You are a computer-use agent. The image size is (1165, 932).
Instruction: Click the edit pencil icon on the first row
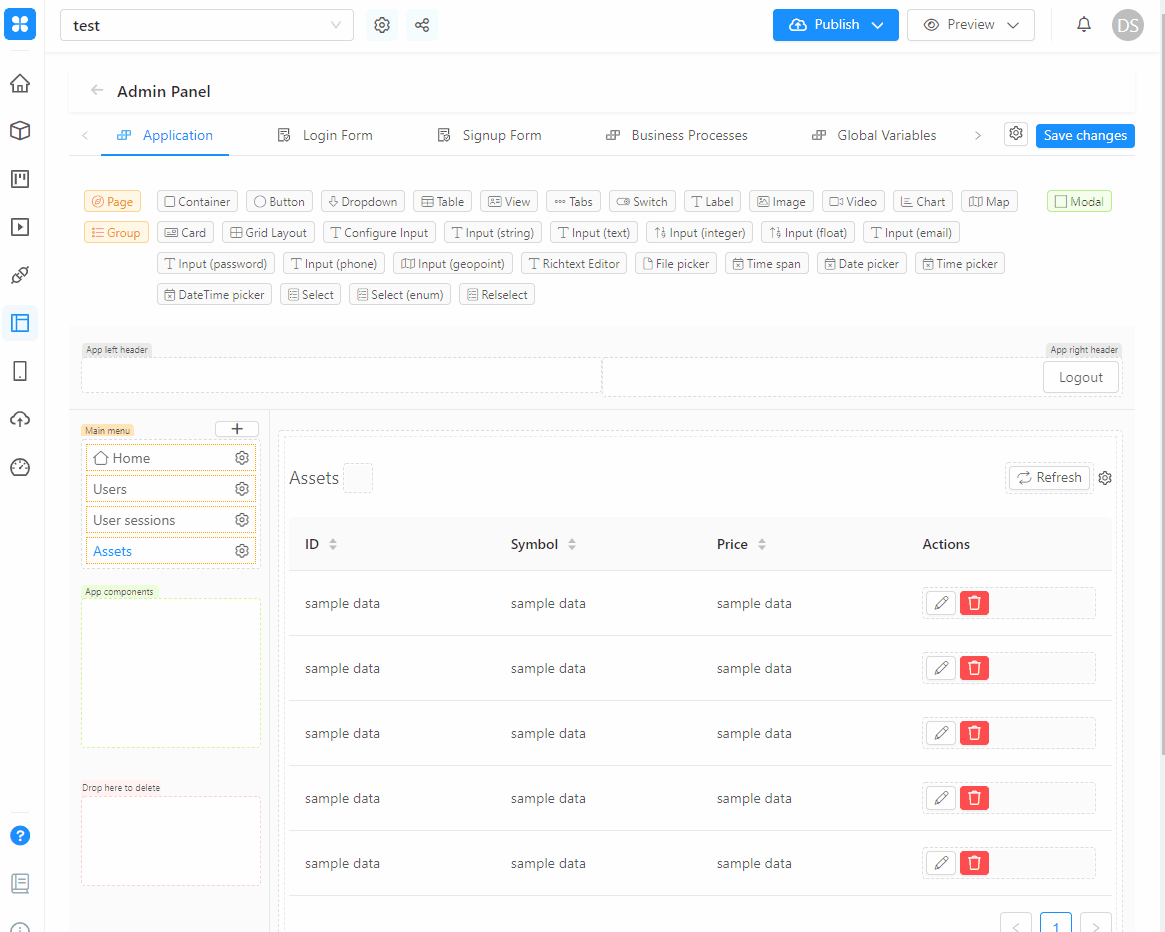(x=939, y=602)
